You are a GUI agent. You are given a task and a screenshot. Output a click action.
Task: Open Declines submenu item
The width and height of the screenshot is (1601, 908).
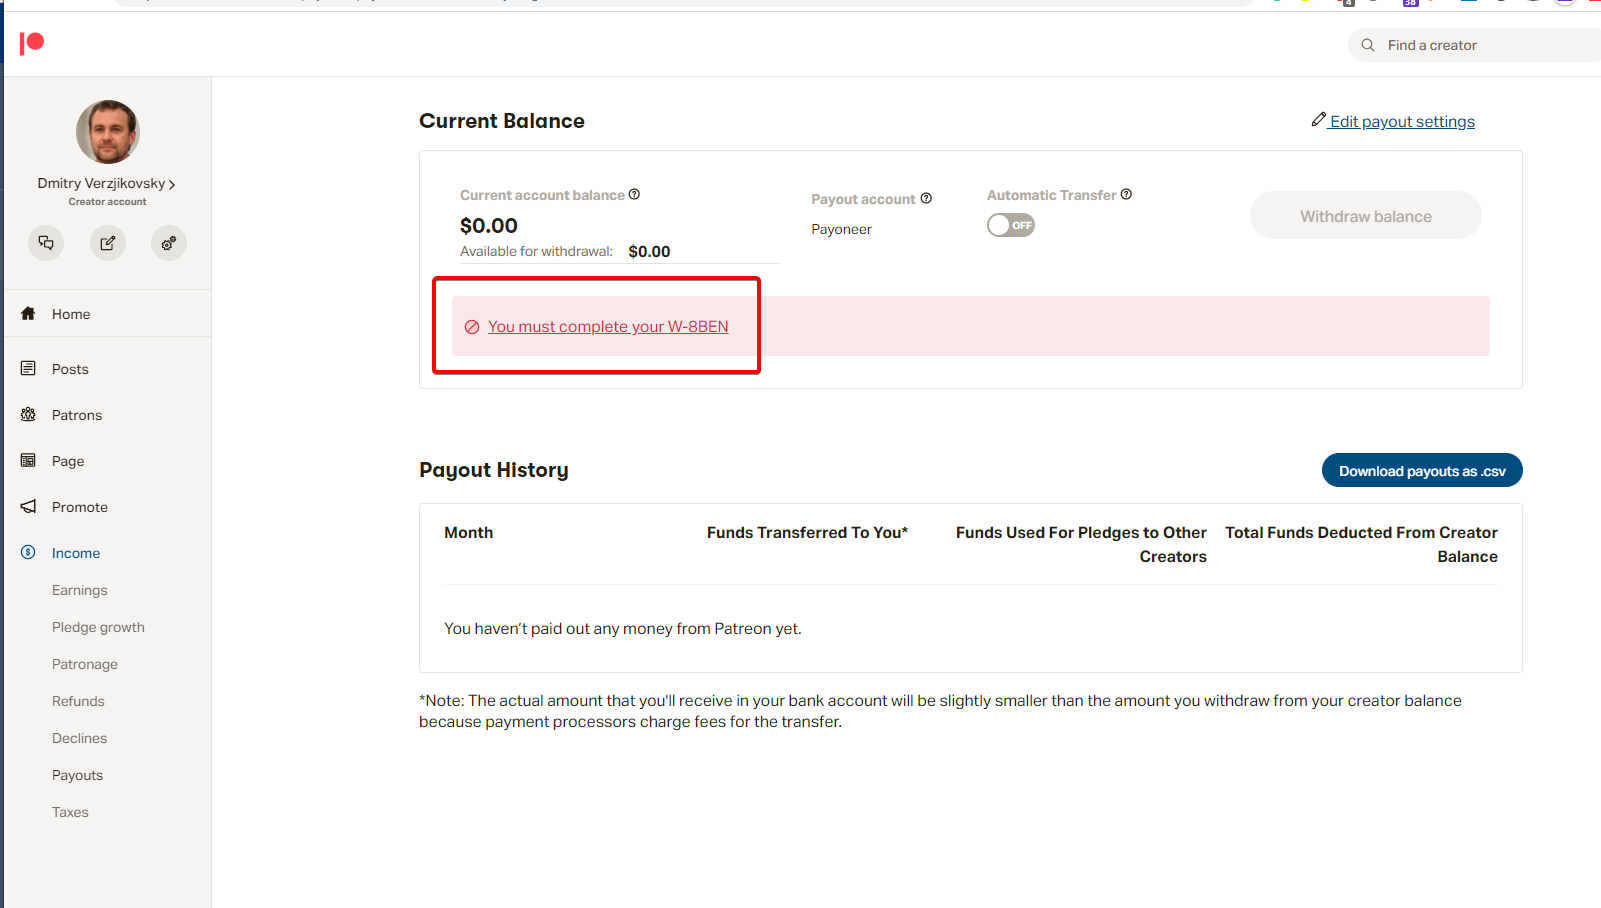click(80, 738)
